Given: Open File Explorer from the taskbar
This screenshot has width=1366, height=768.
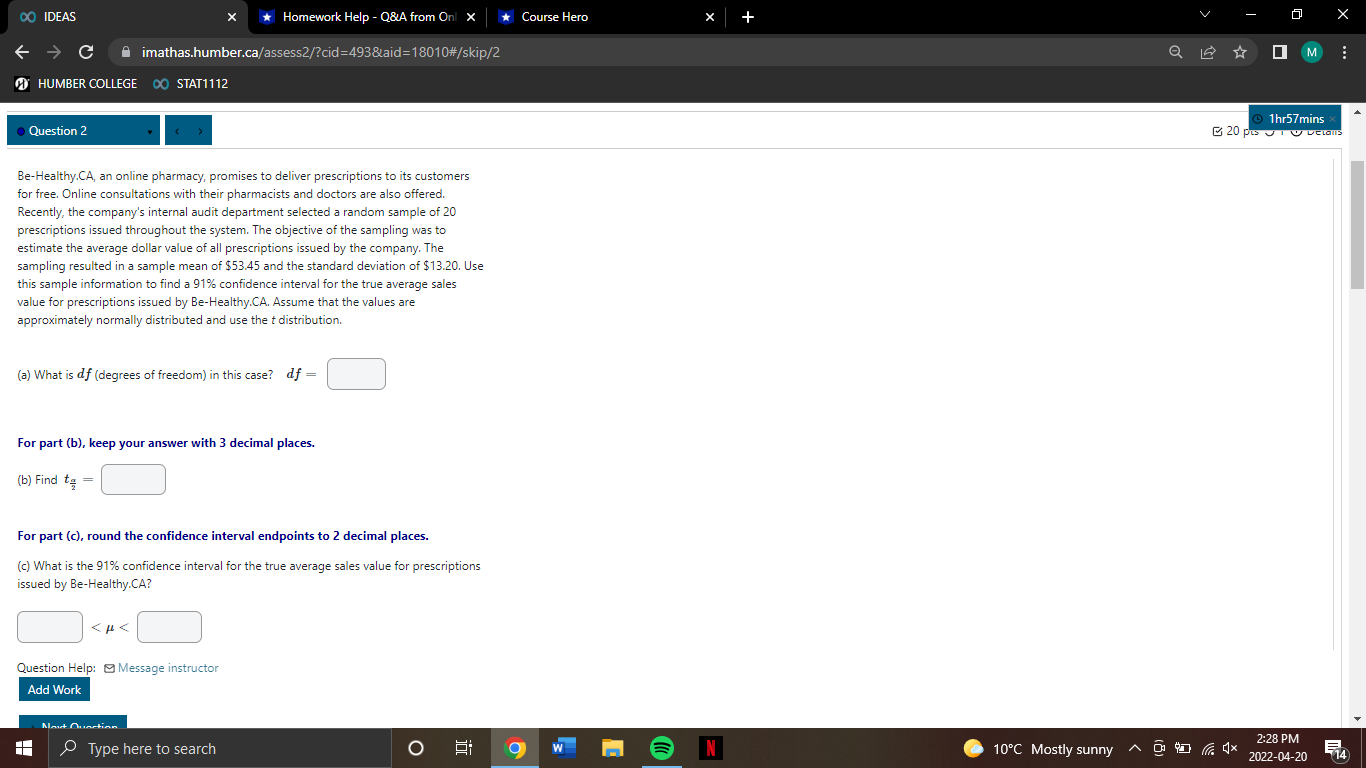Looking at the screenshot, I should point(612,748).
